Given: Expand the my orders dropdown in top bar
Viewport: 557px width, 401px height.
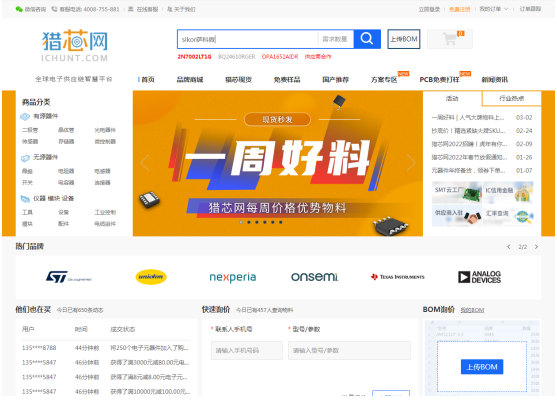Looking at the screenshot, I should pos(494,9).
